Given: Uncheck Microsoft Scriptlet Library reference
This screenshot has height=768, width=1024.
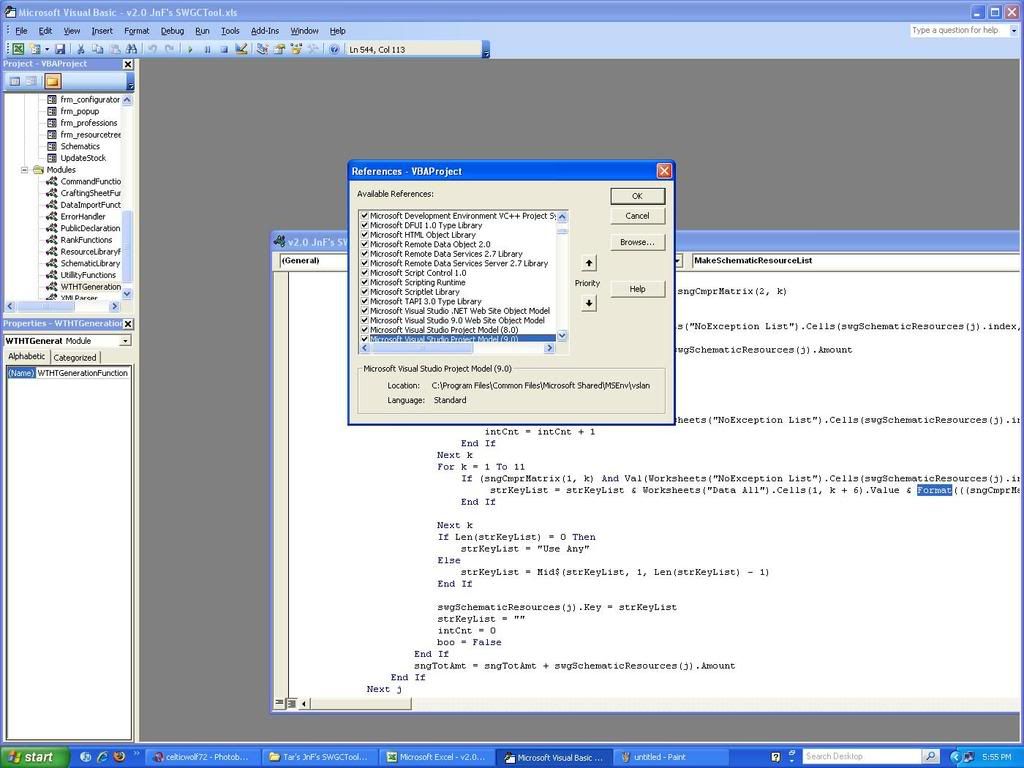Looking at the screenshot, I should (x=365, y=292).
